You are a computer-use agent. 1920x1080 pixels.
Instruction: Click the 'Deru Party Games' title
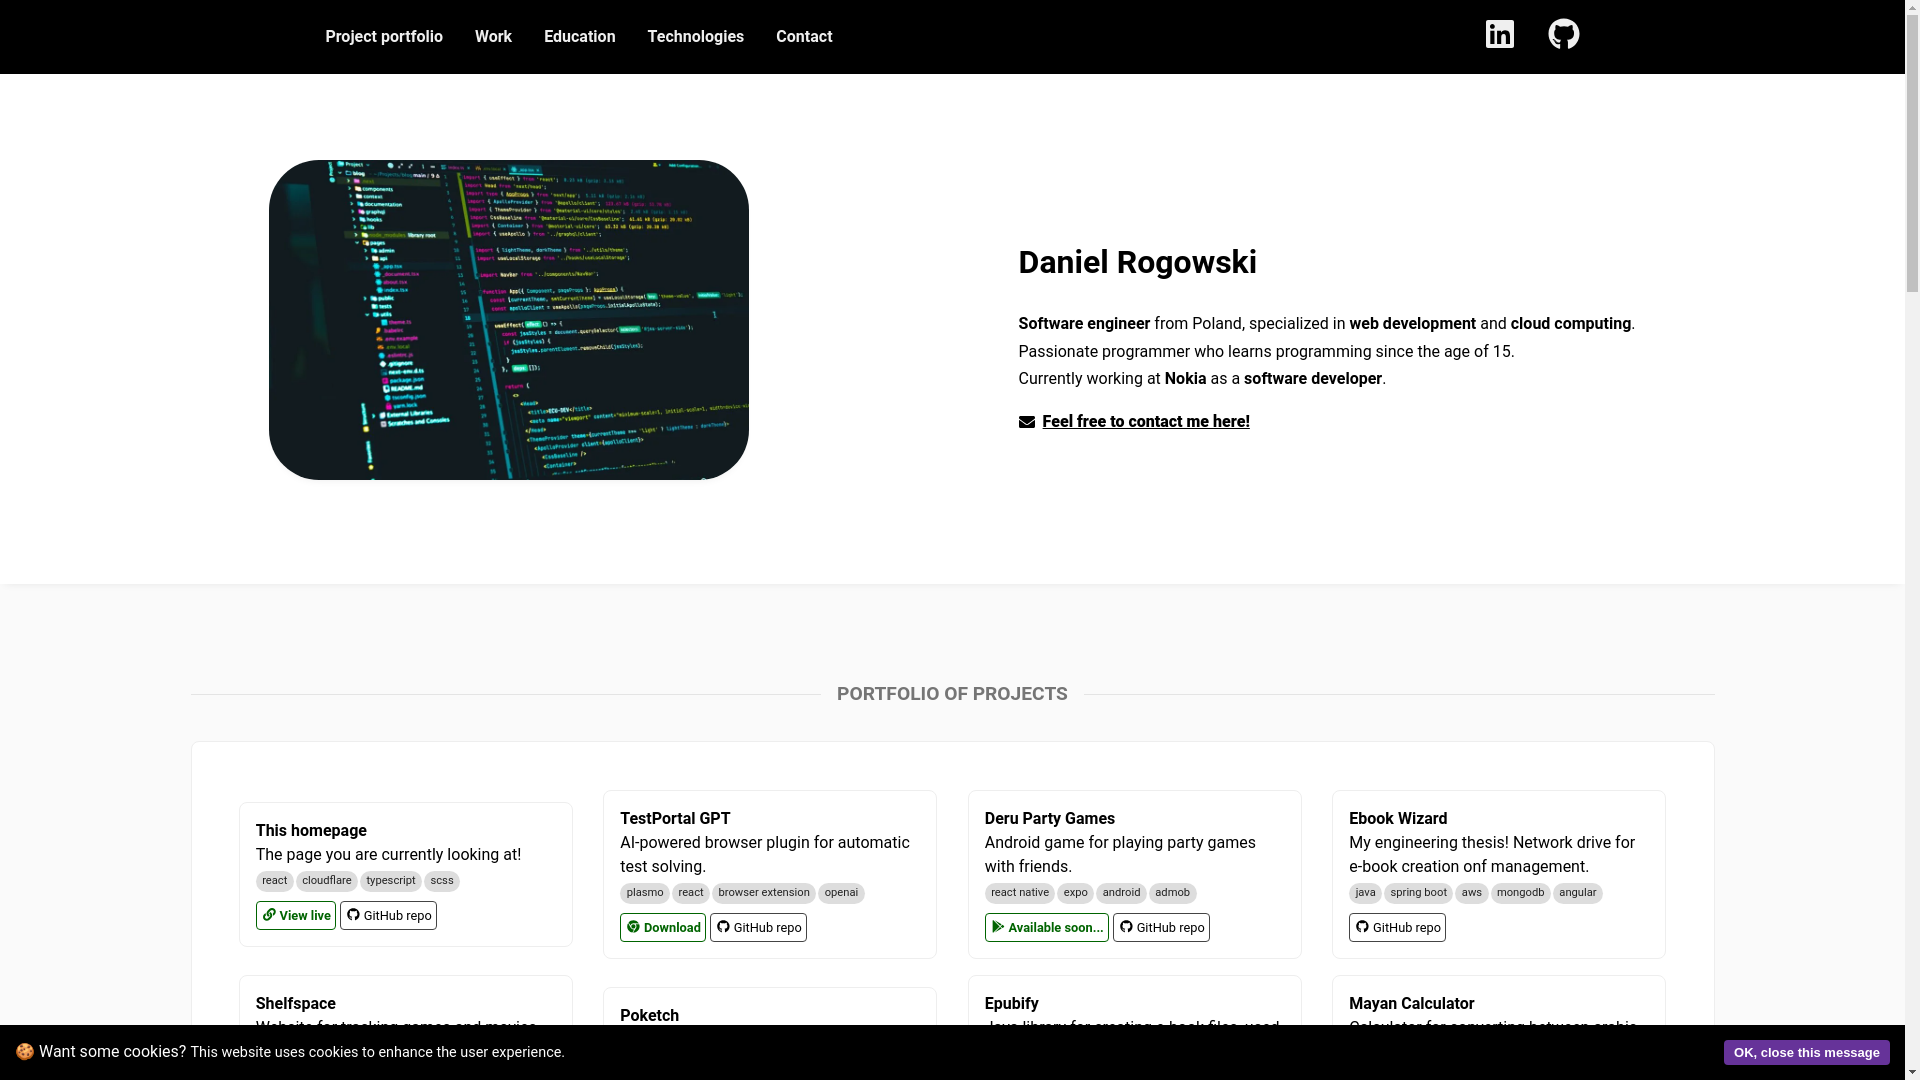click(1050, 819)
